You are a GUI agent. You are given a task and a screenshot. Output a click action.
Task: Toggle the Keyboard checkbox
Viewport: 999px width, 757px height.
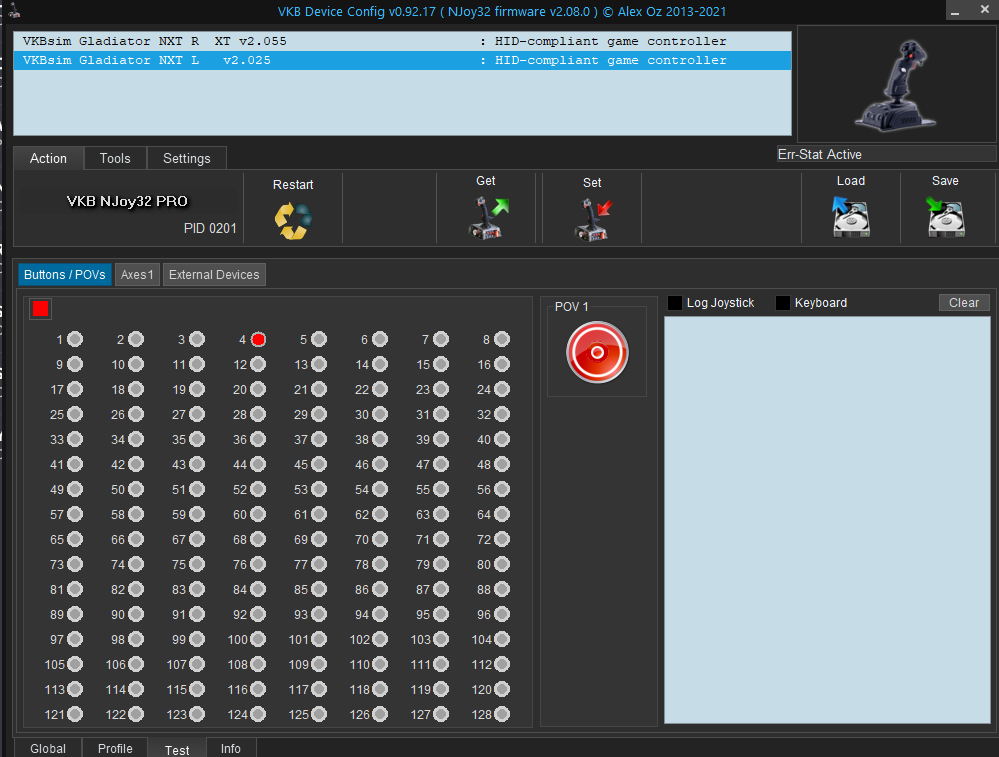pyautogui.click(x=783, y=303)
